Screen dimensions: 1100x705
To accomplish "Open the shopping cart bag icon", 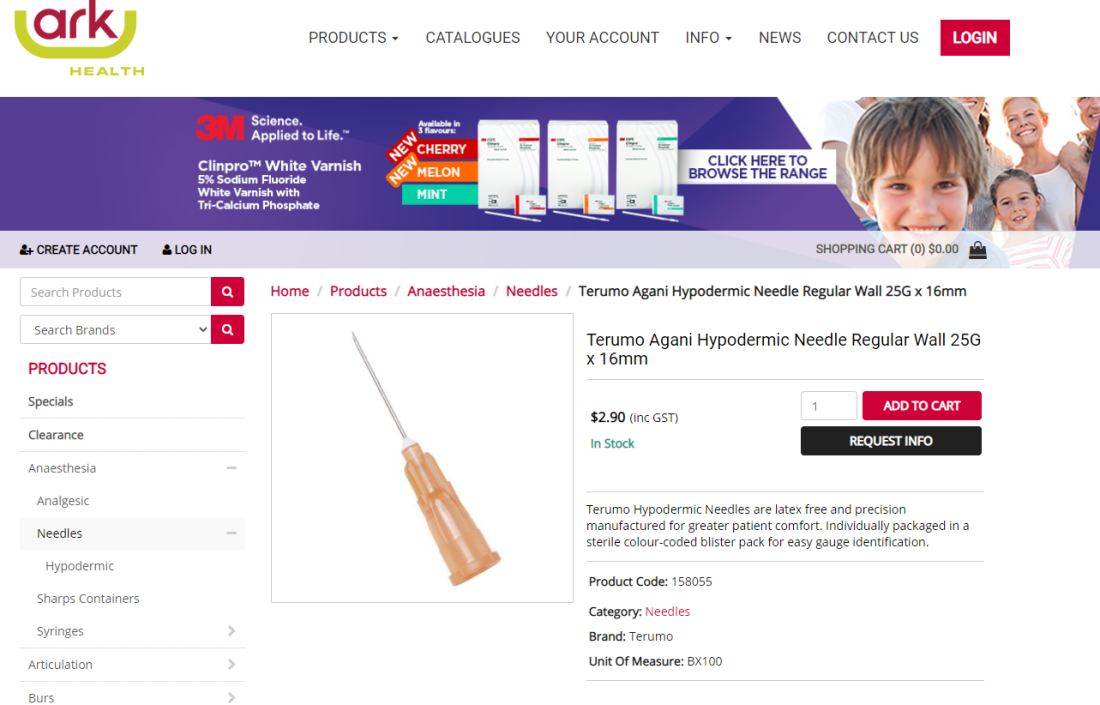I will (977, 250).
